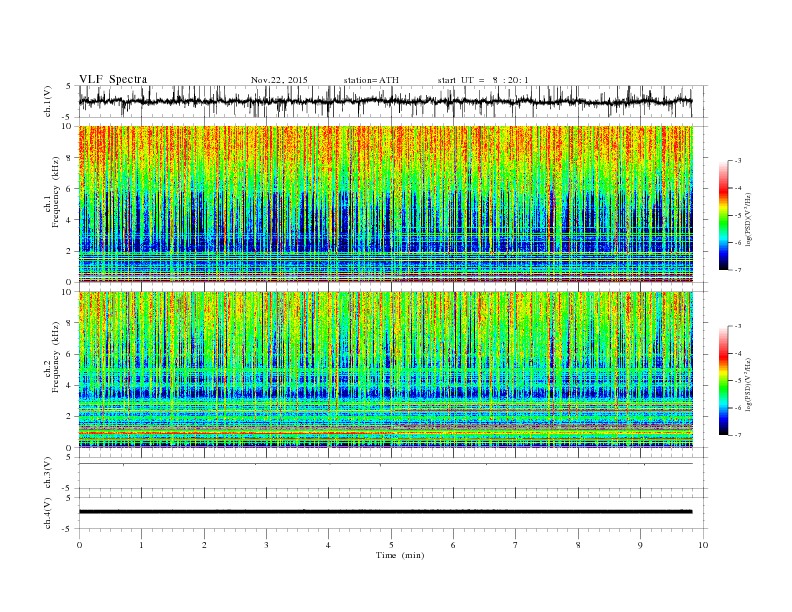Click ch.2 color scale 'log(PSD)(V²/Hz)' label

[749, 385]
